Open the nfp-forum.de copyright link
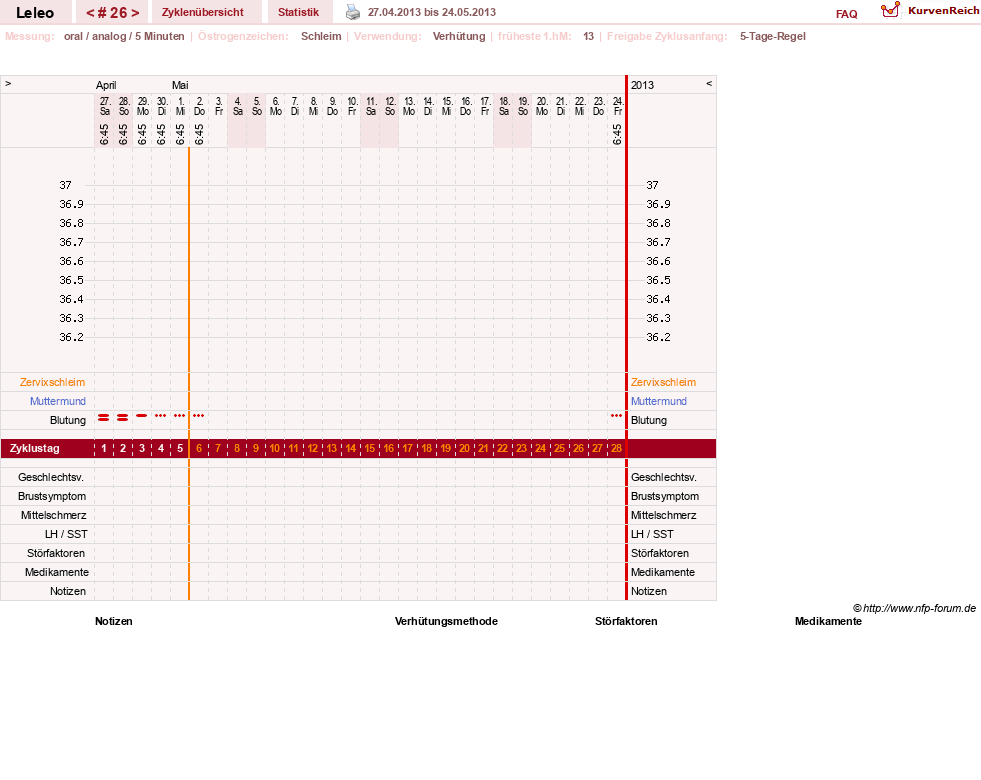The width and height of the screenshot is (981, 780). 914,608
